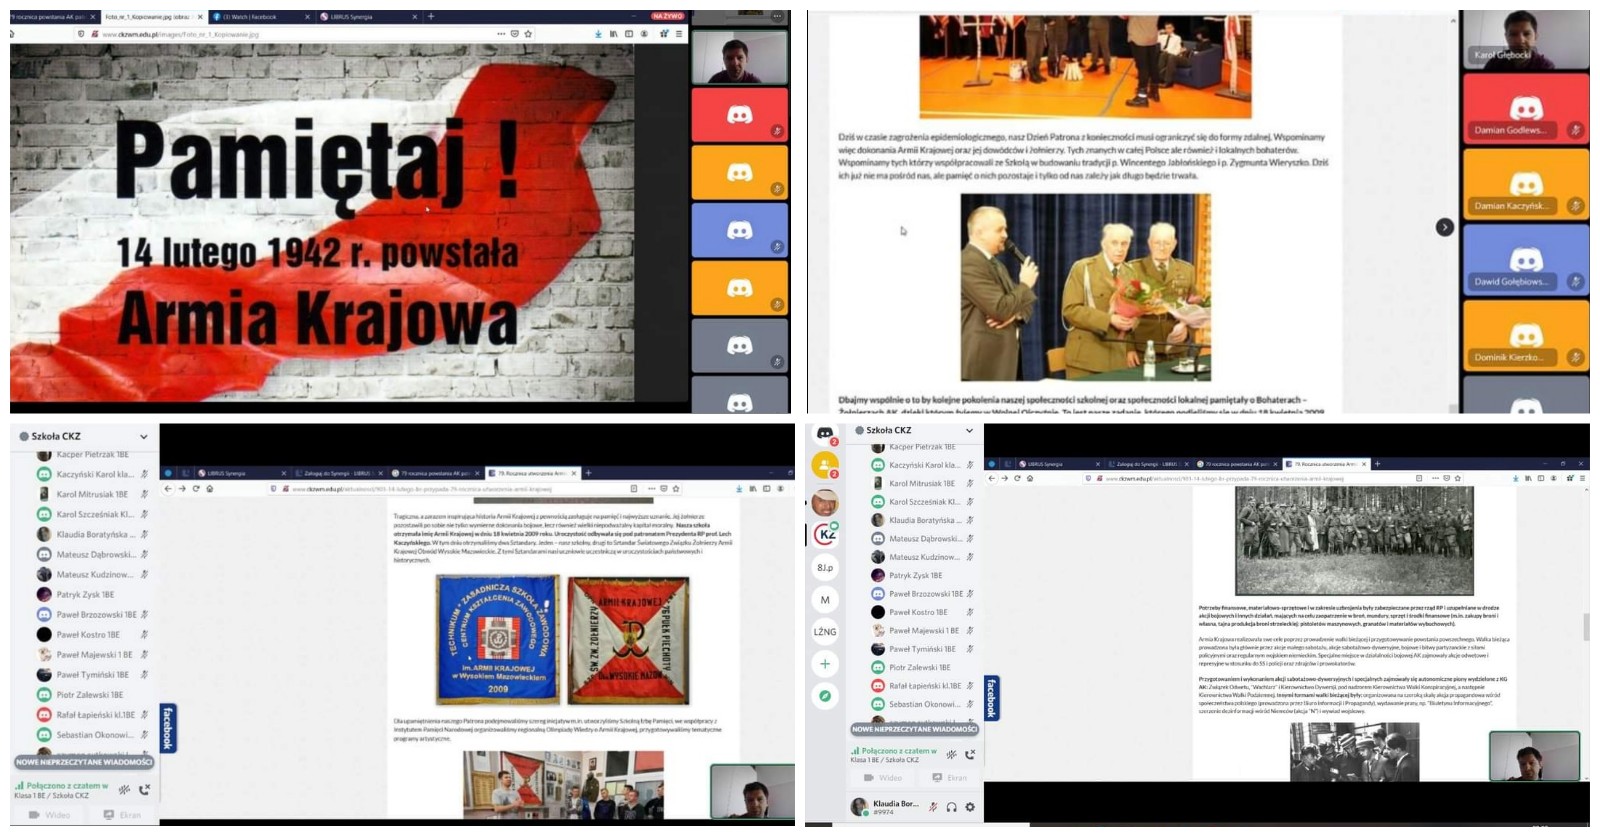The image size is (1600, 837).
Task: Select Damian Godlews... red participant tile
Action: pyautogui.click(x=1526, y=108)
